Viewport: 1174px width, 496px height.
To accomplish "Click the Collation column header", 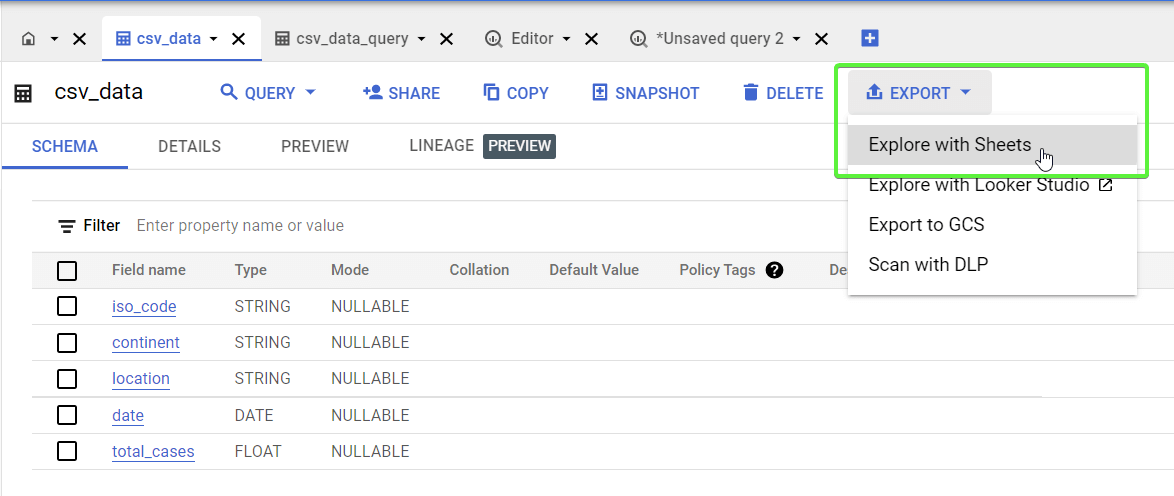I will [479, 270].
